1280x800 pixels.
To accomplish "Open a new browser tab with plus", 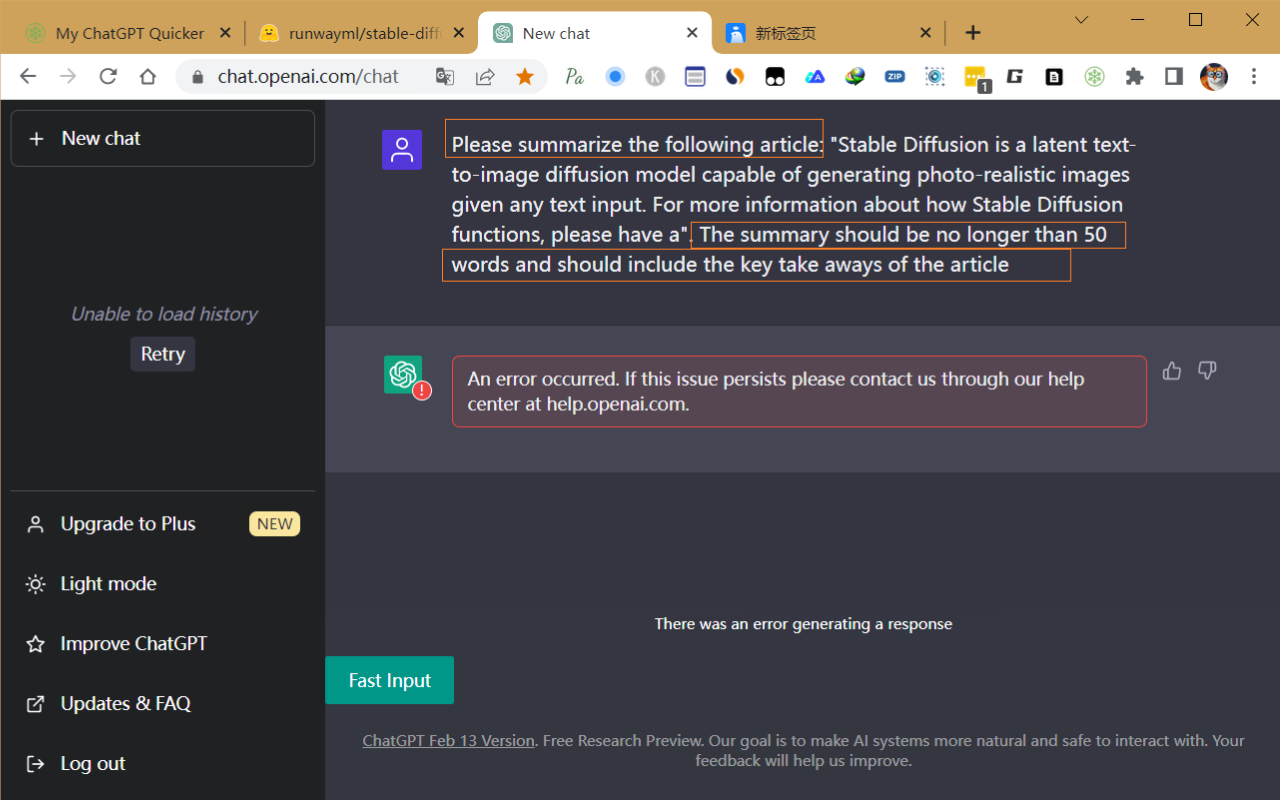I will [x=973, y=33].
